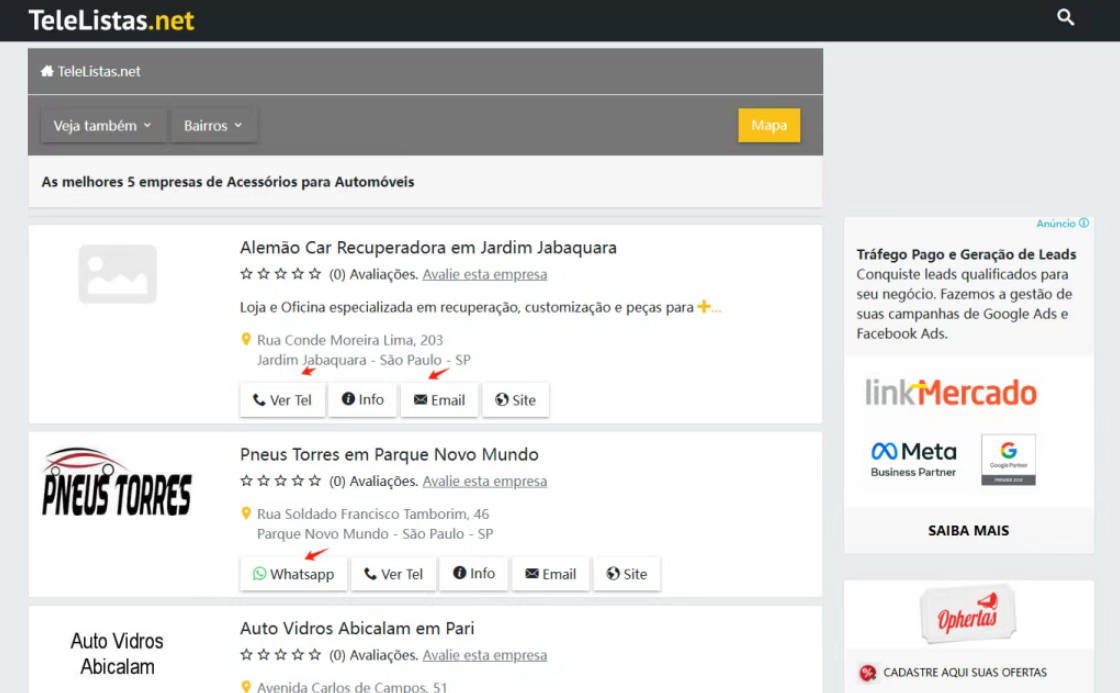Image resolution: width=1120 pixels, height=693 pixels.
Task: Click Email button for Alemão Car Recuperadora
Action: click(439, 400)
